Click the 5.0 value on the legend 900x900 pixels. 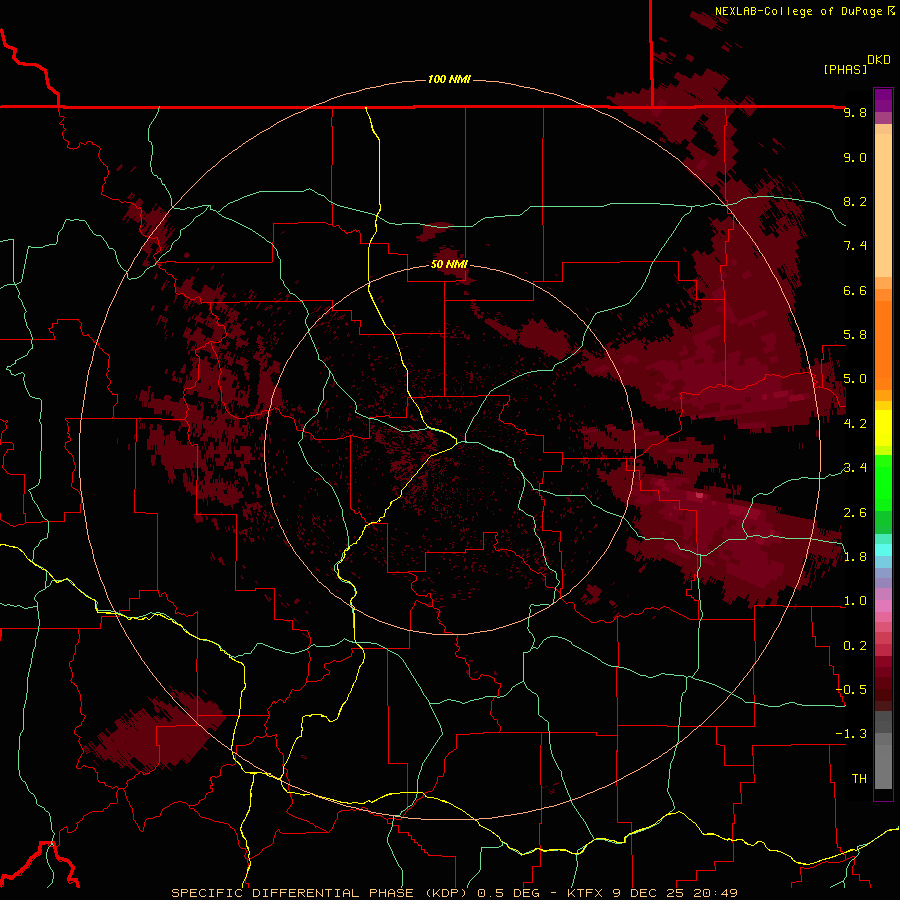click(855, 379)
